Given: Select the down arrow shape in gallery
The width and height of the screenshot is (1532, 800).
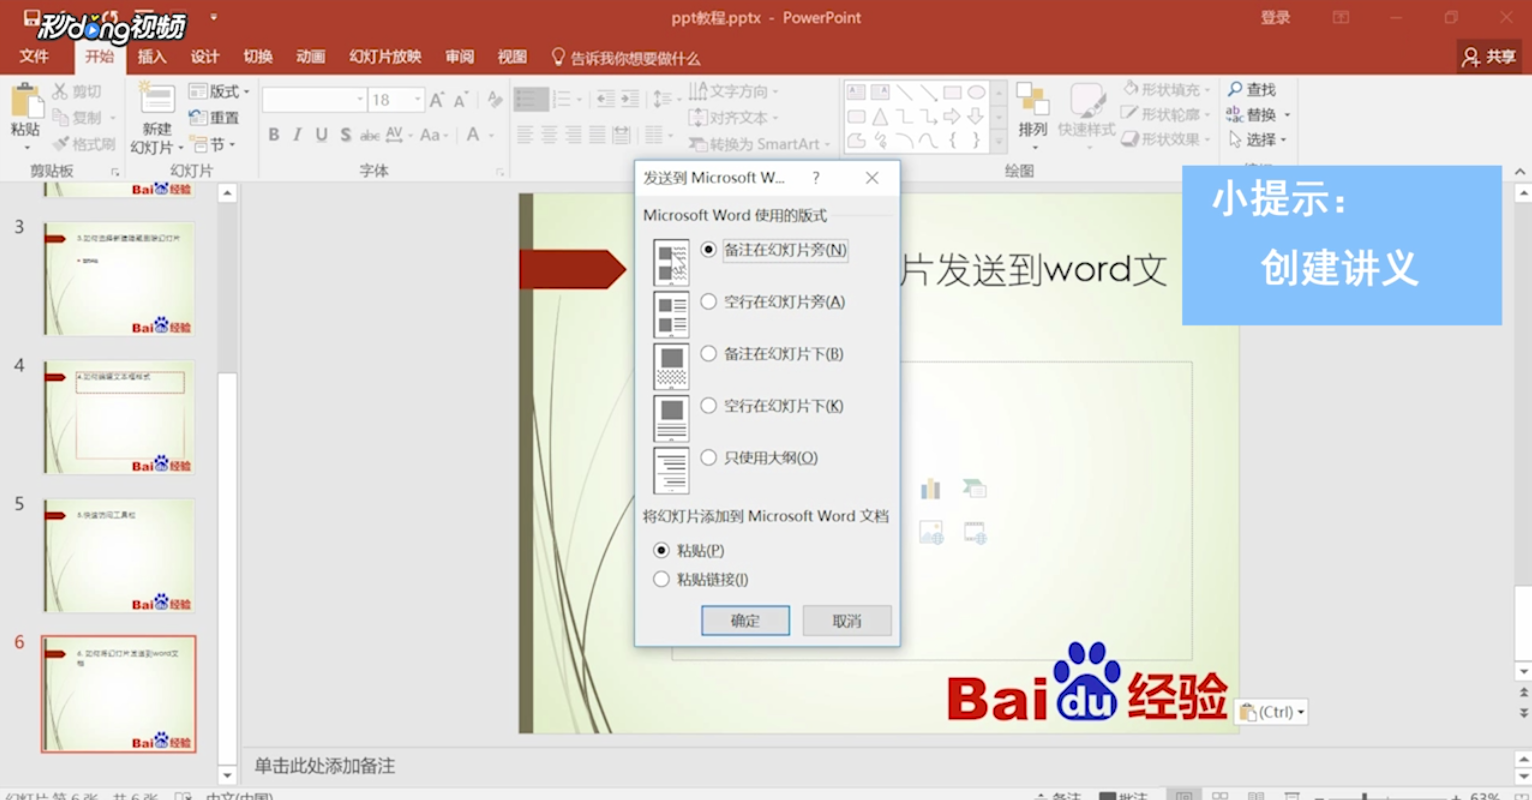Looking at the screenshot, I should click(976, 117).
